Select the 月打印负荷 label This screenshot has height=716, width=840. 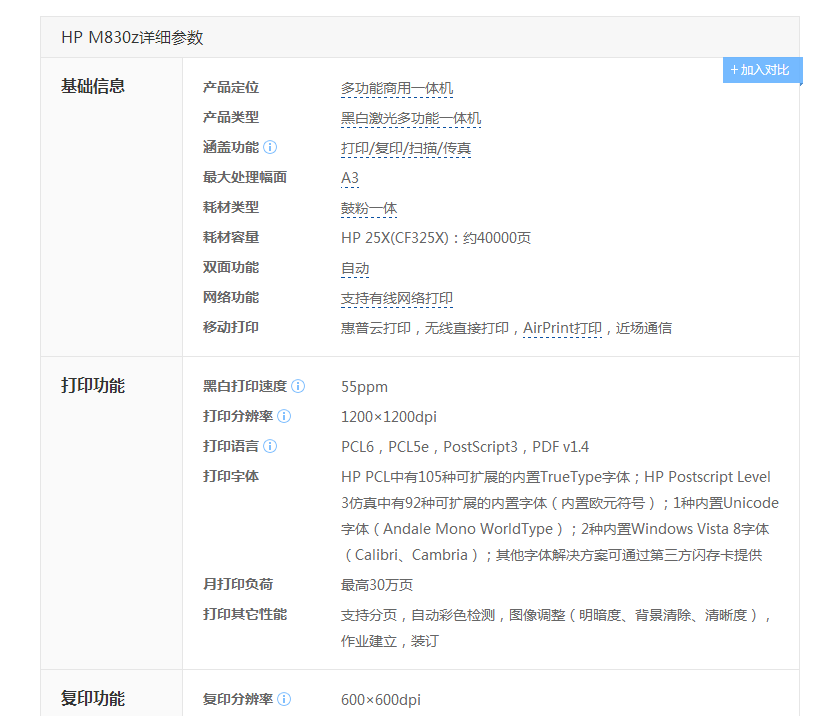(x=238, y=584)
